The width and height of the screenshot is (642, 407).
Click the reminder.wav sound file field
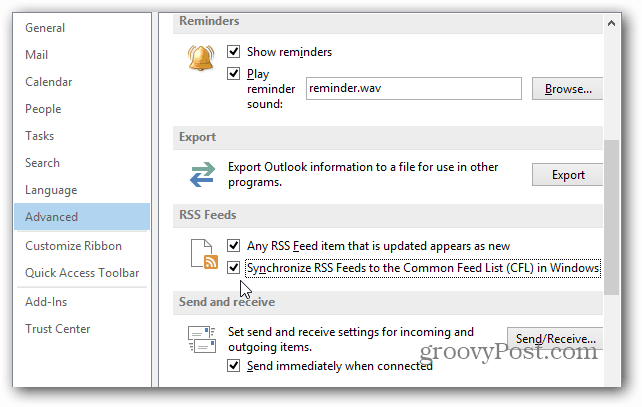pyautogui.click(x=414, y=88)
